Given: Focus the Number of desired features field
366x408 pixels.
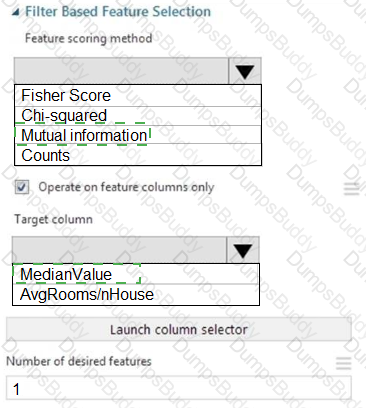Looking at the screenshot, I should pos(179,388).
